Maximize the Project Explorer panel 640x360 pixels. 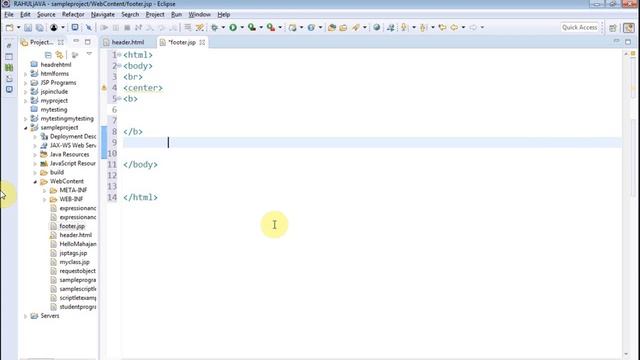pyautogui.click(x=88, y=42)
